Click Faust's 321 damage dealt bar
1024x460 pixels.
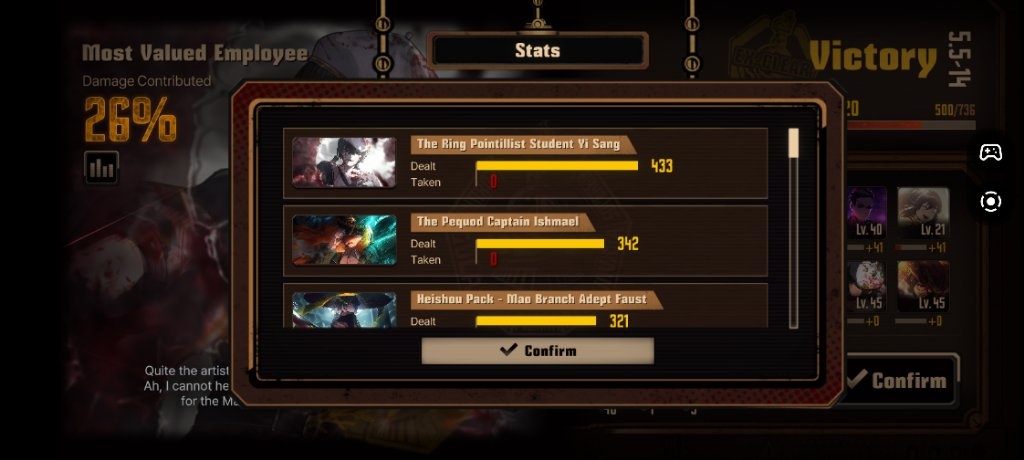[536, 321]
